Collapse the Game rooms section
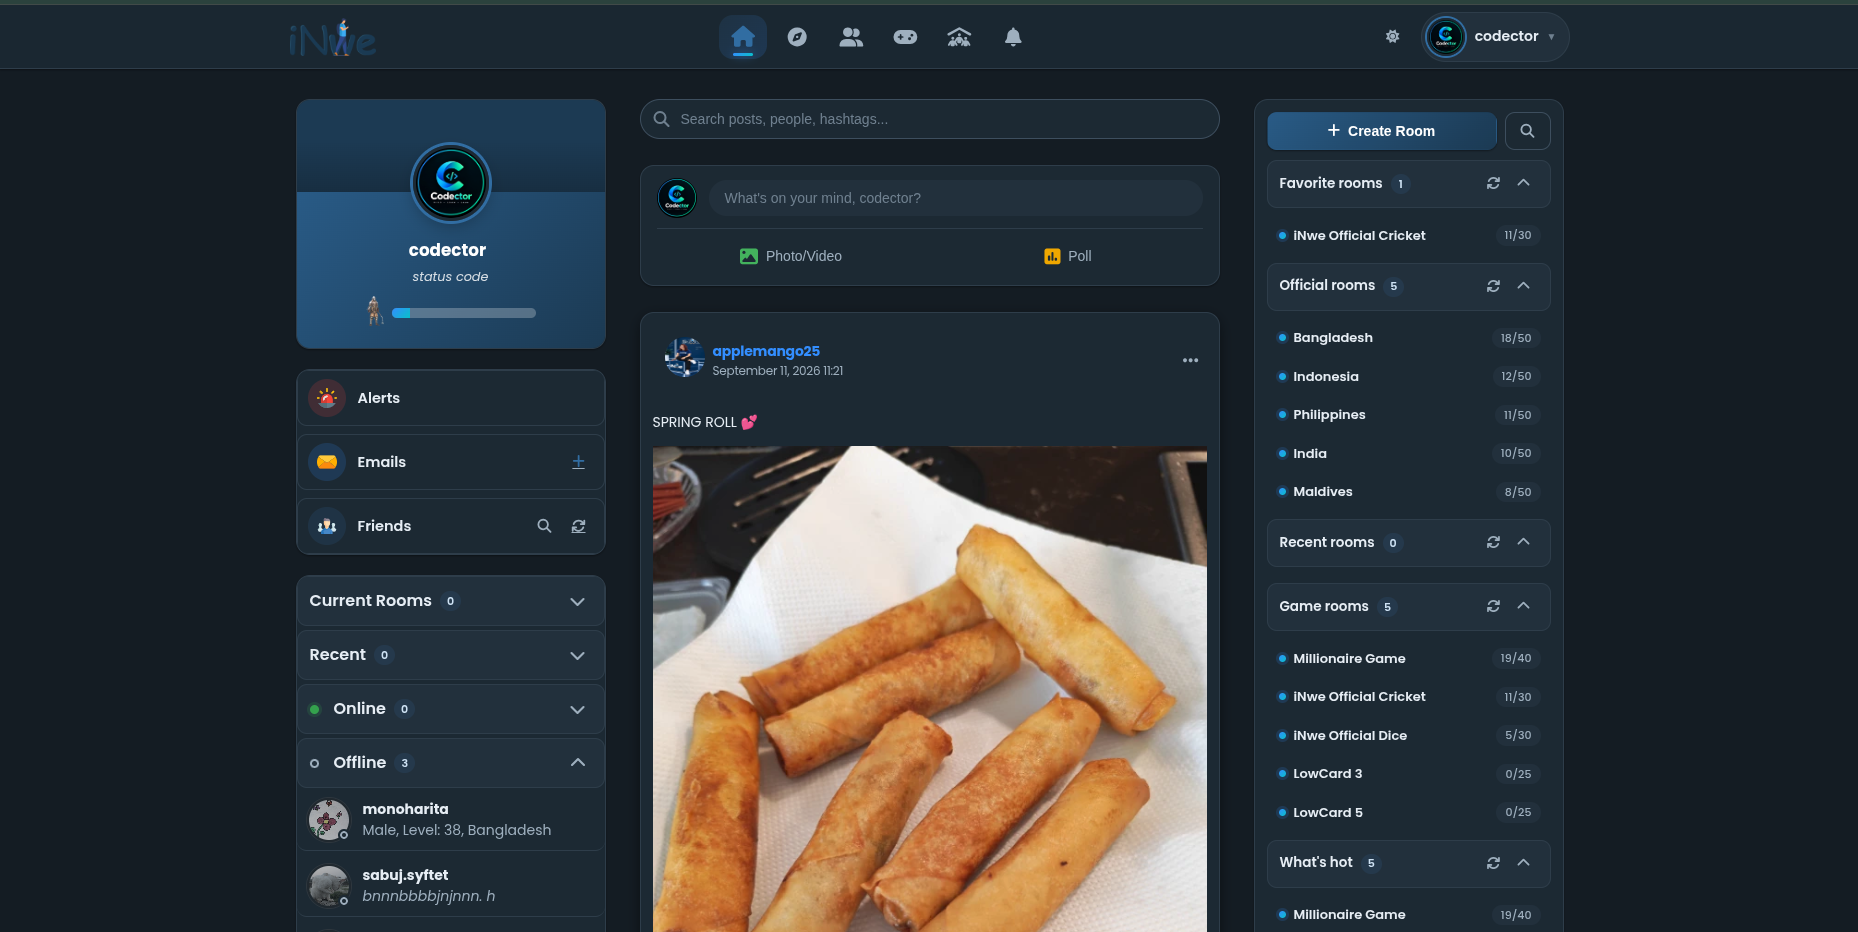The width and height of the screenshot is (1858, 932). 1523,606
